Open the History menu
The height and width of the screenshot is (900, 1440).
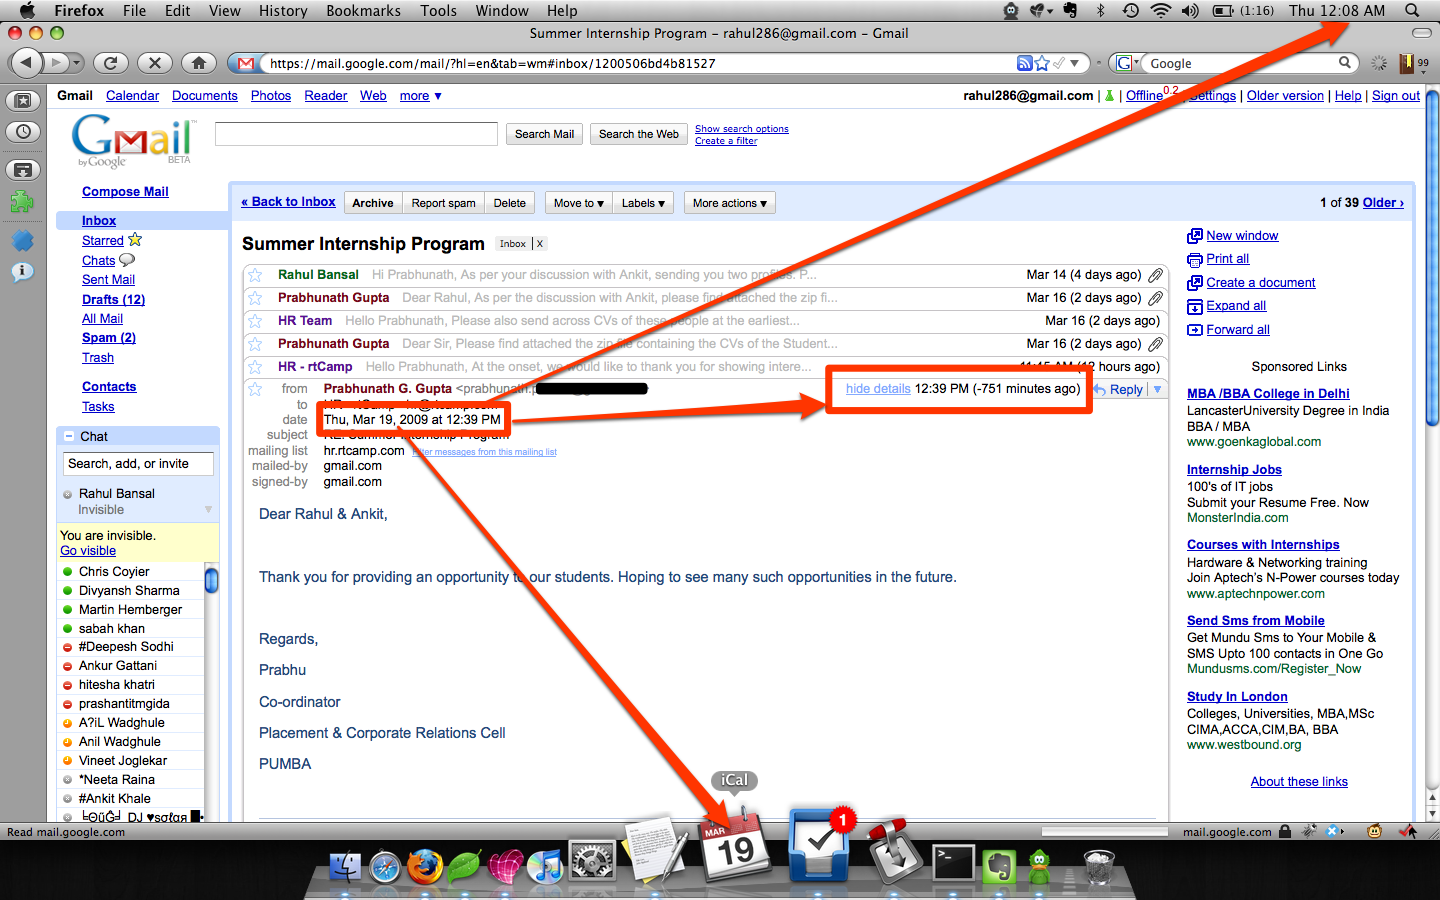pyautogui.click(x=283, y=10)
